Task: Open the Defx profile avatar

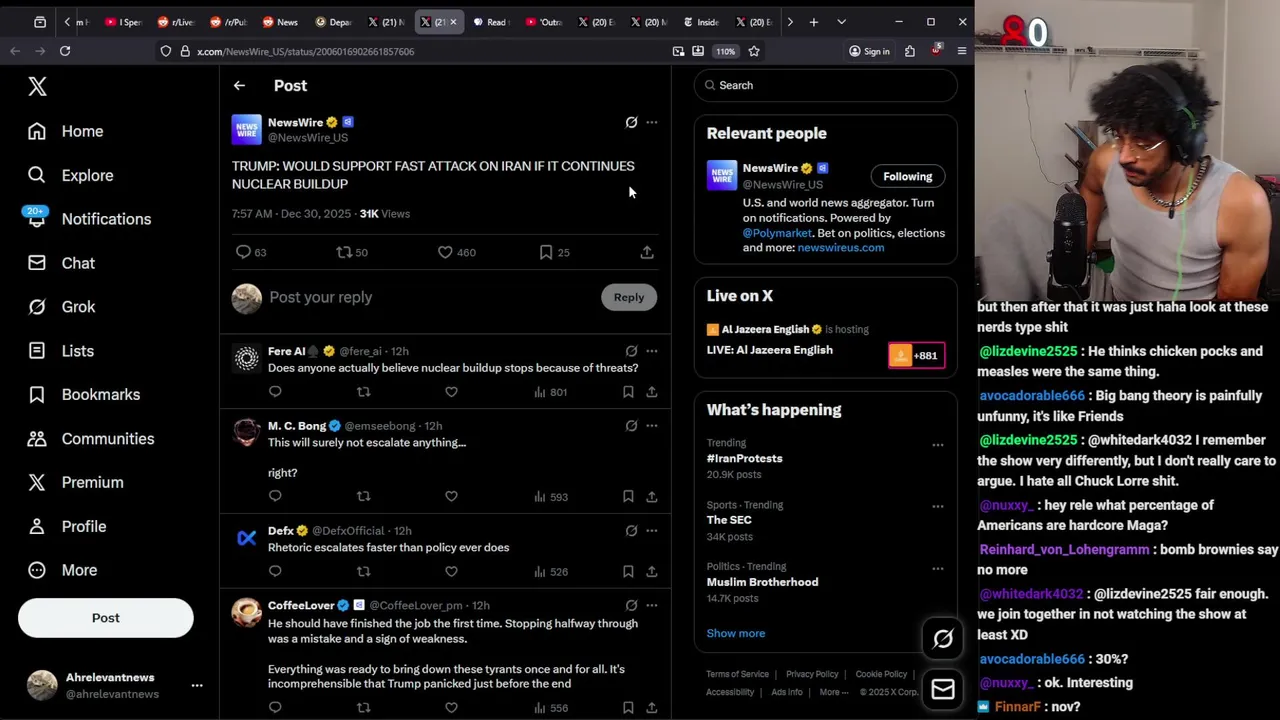Action: [x=247, y=538]
